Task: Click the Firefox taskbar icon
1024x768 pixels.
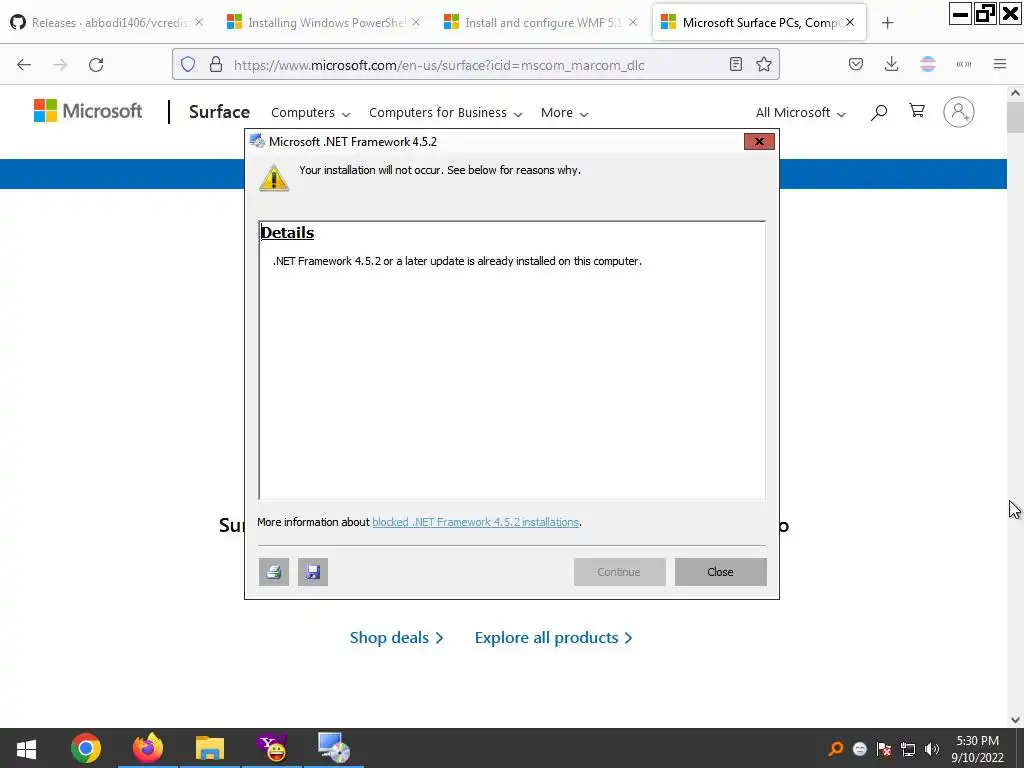Action: (x=148, y=748)
